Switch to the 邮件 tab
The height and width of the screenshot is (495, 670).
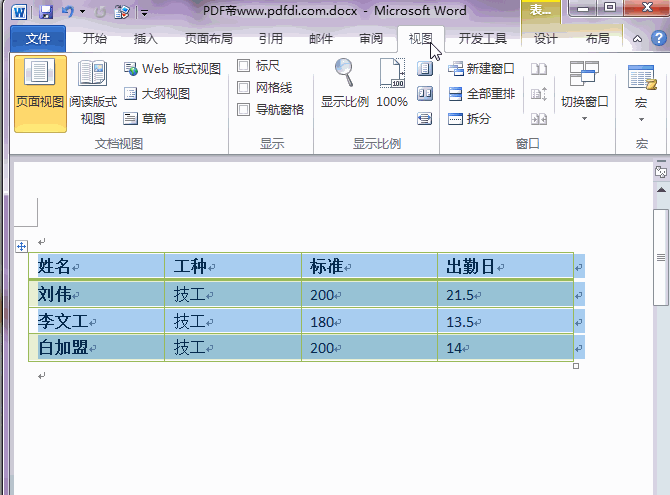coord(321,39)
